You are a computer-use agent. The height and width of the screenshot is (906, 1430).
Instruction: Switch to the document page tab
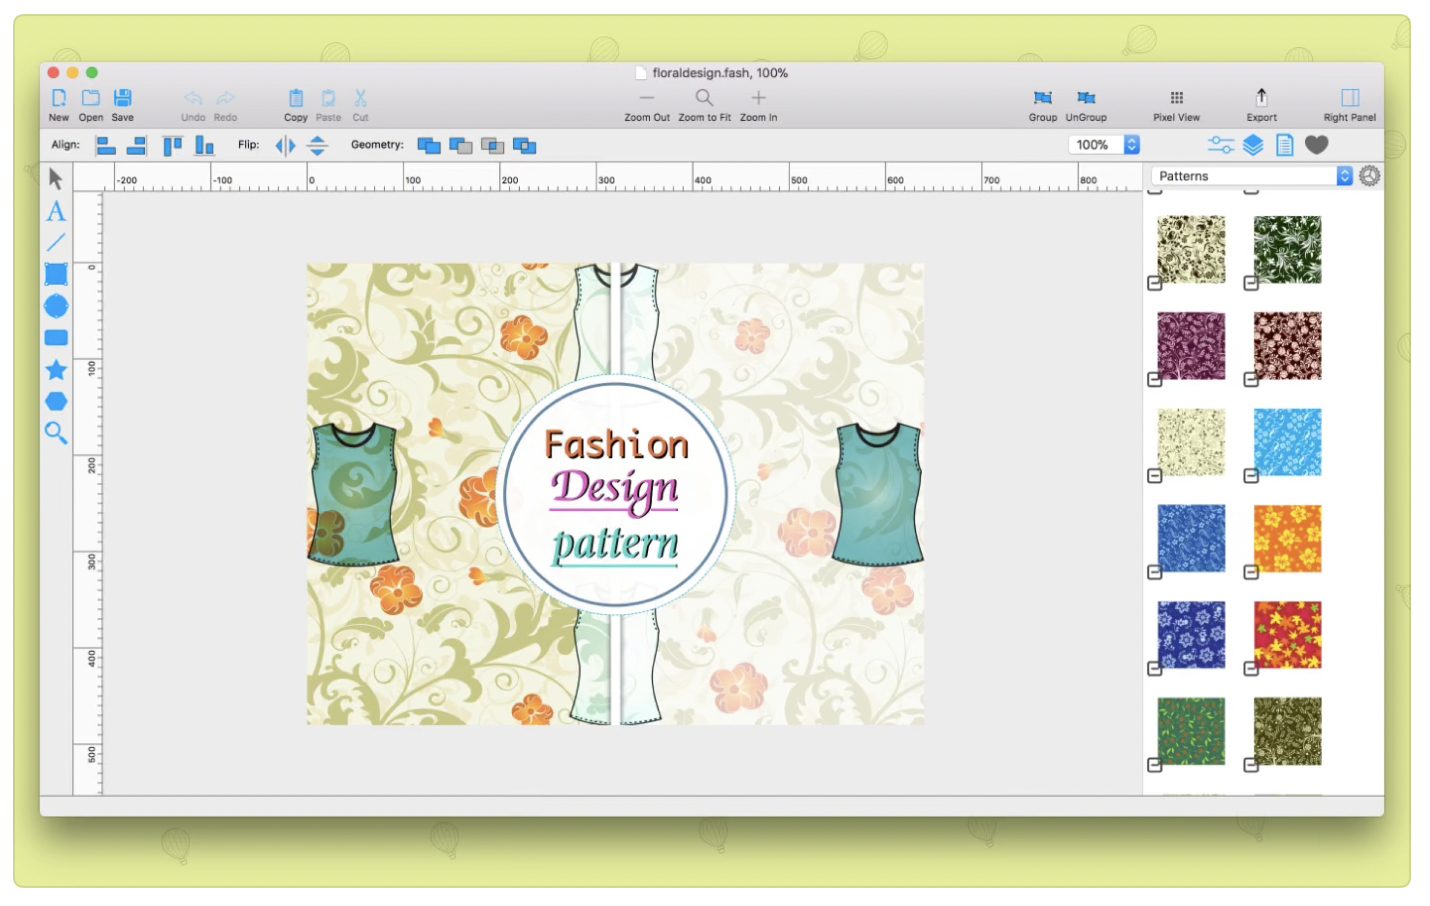(1285, 145)
